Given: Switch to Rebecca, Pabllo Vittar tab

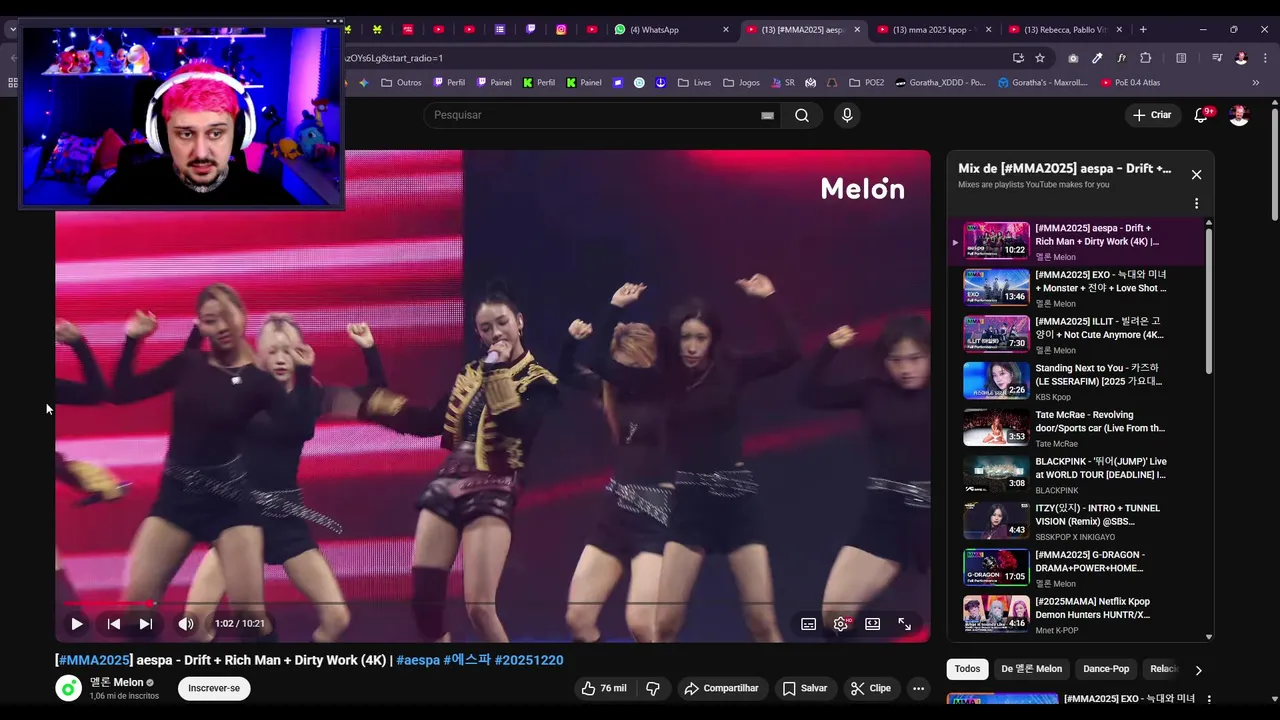Looking at the screenshot, I should click(1064, 30).
